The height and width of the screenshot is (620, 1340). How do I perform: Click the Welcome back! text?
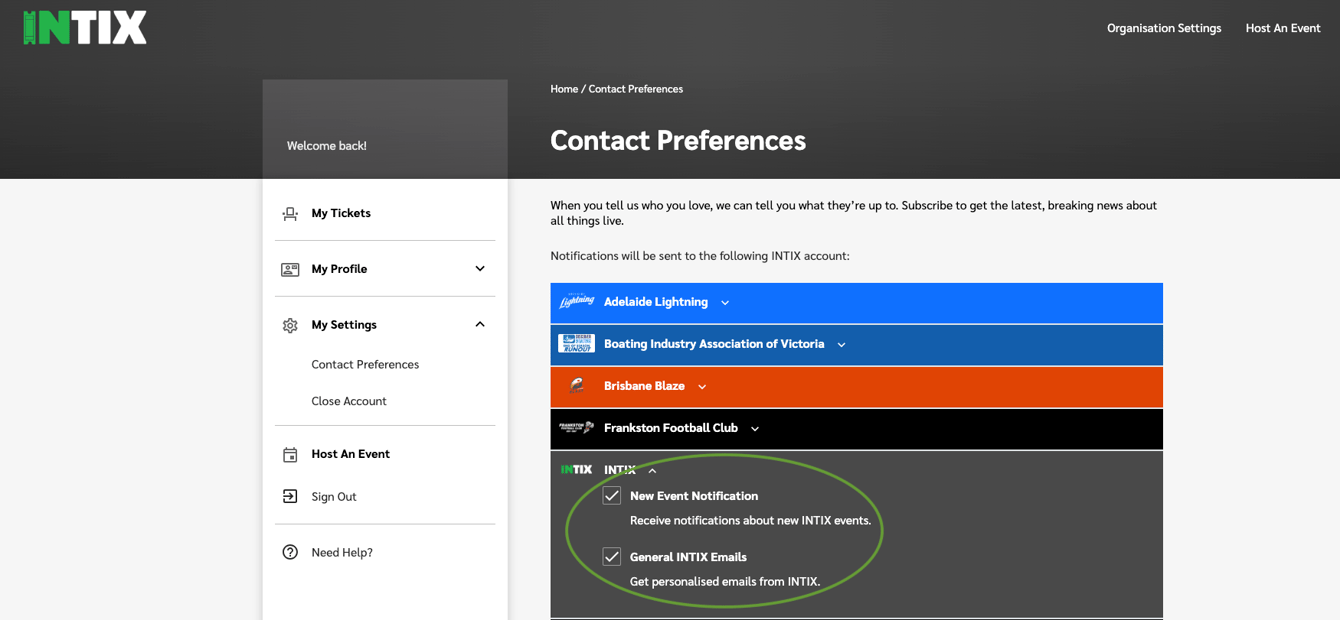[327, 146]
